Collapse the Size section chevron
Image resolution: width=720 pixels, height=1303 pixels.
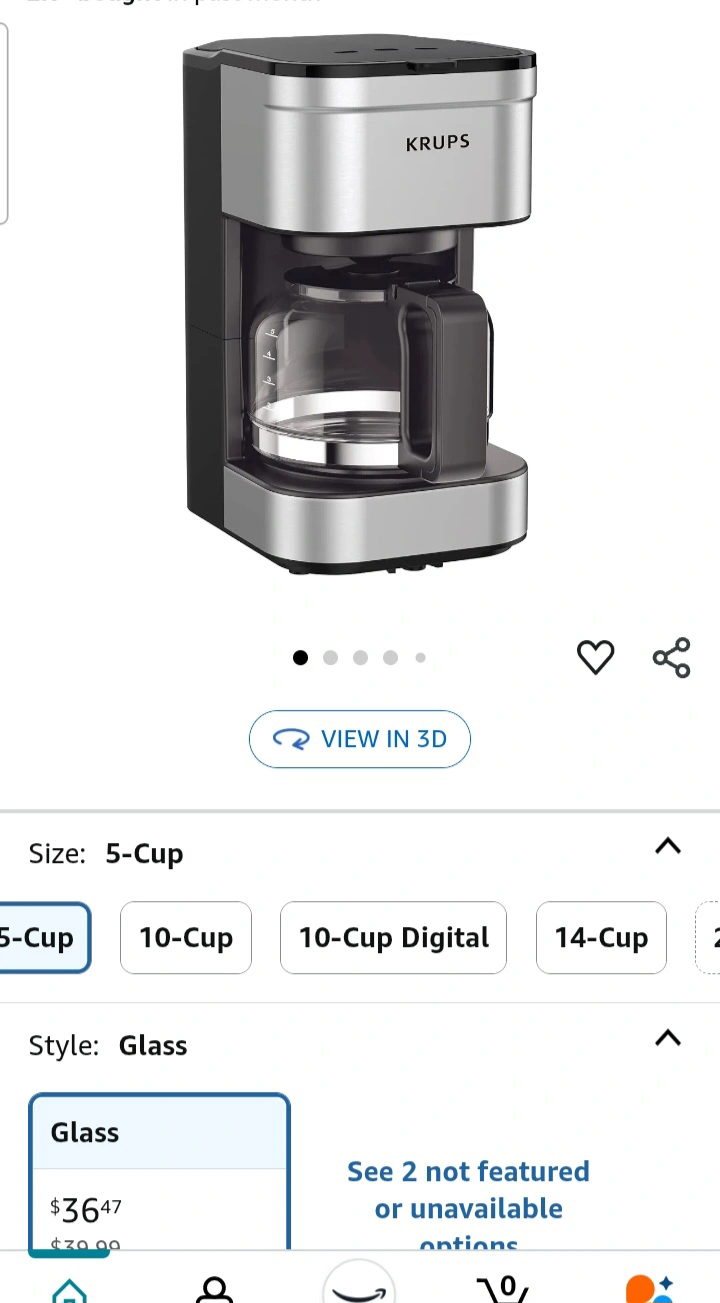click(x=668, y=846)
